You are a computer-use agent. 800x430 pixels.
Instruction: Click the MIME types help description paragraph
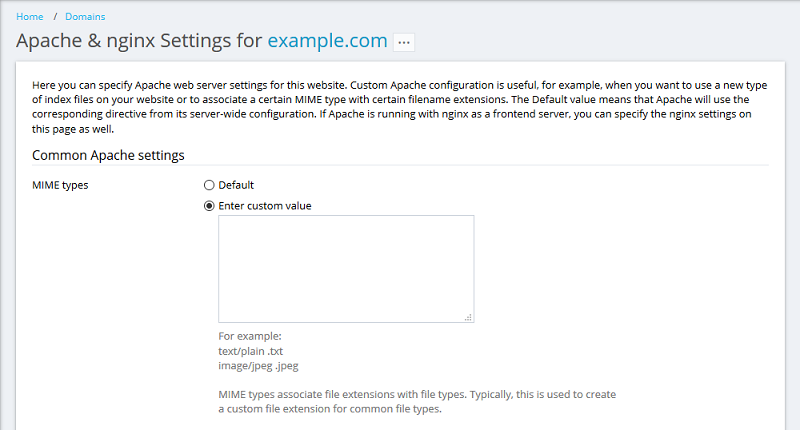coord(417,401)
